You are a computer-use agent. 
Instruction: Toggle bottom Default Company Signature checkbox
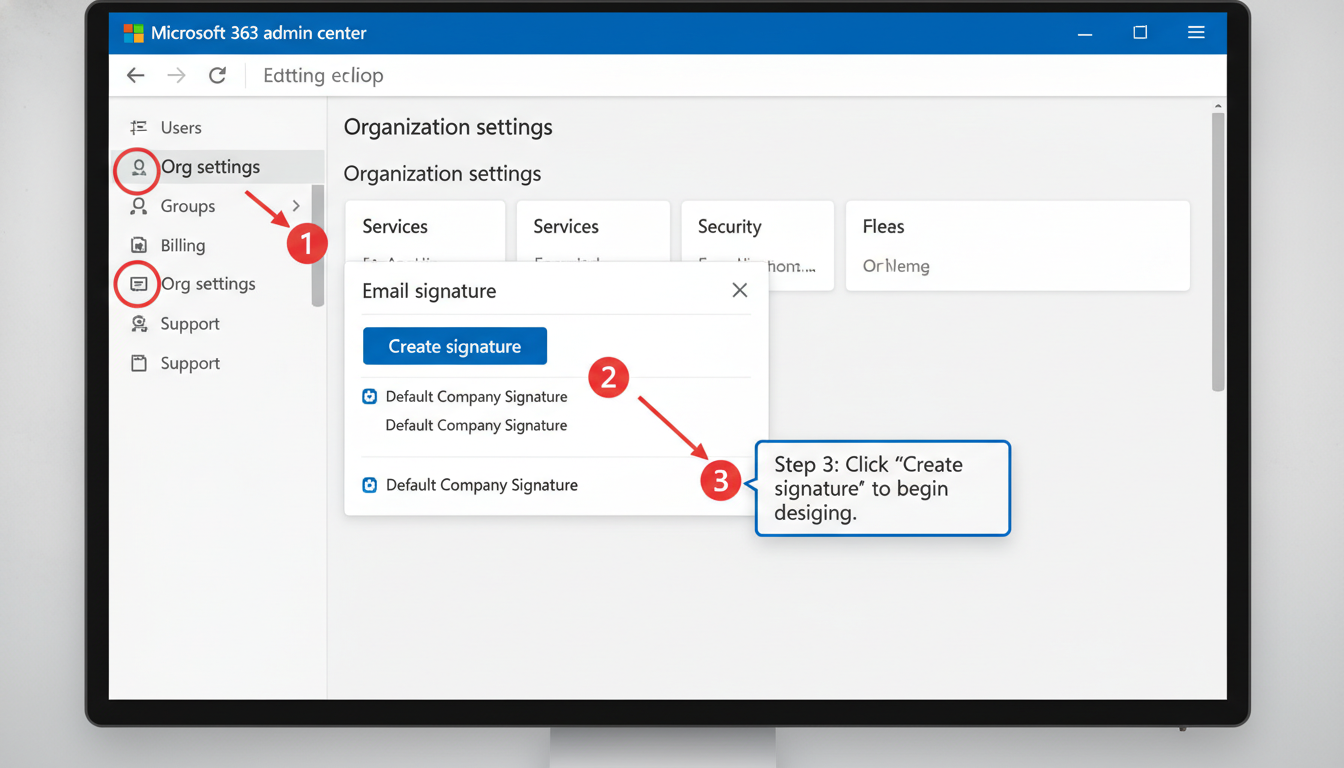[x=370, y=485]
